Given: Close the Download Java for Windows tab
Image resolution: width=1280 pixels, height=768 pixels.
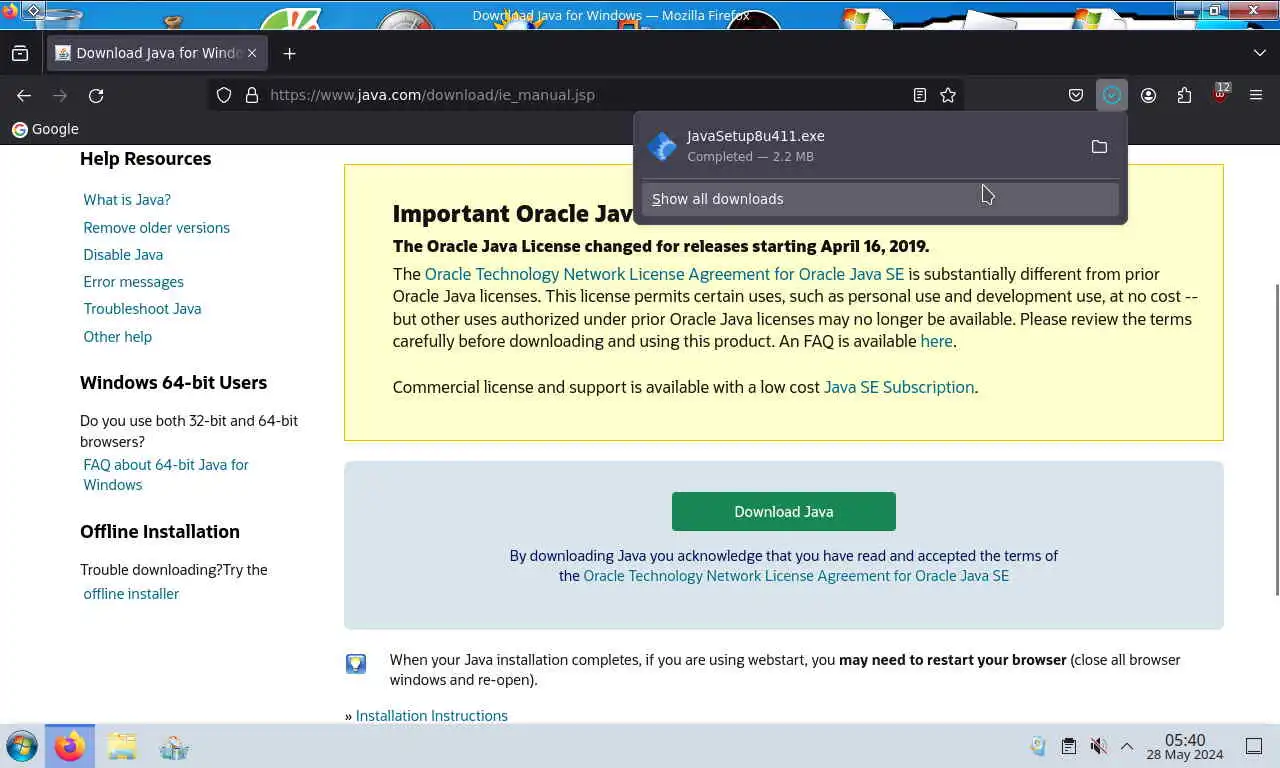Looking at the screenshot, I should click(252, 53).
